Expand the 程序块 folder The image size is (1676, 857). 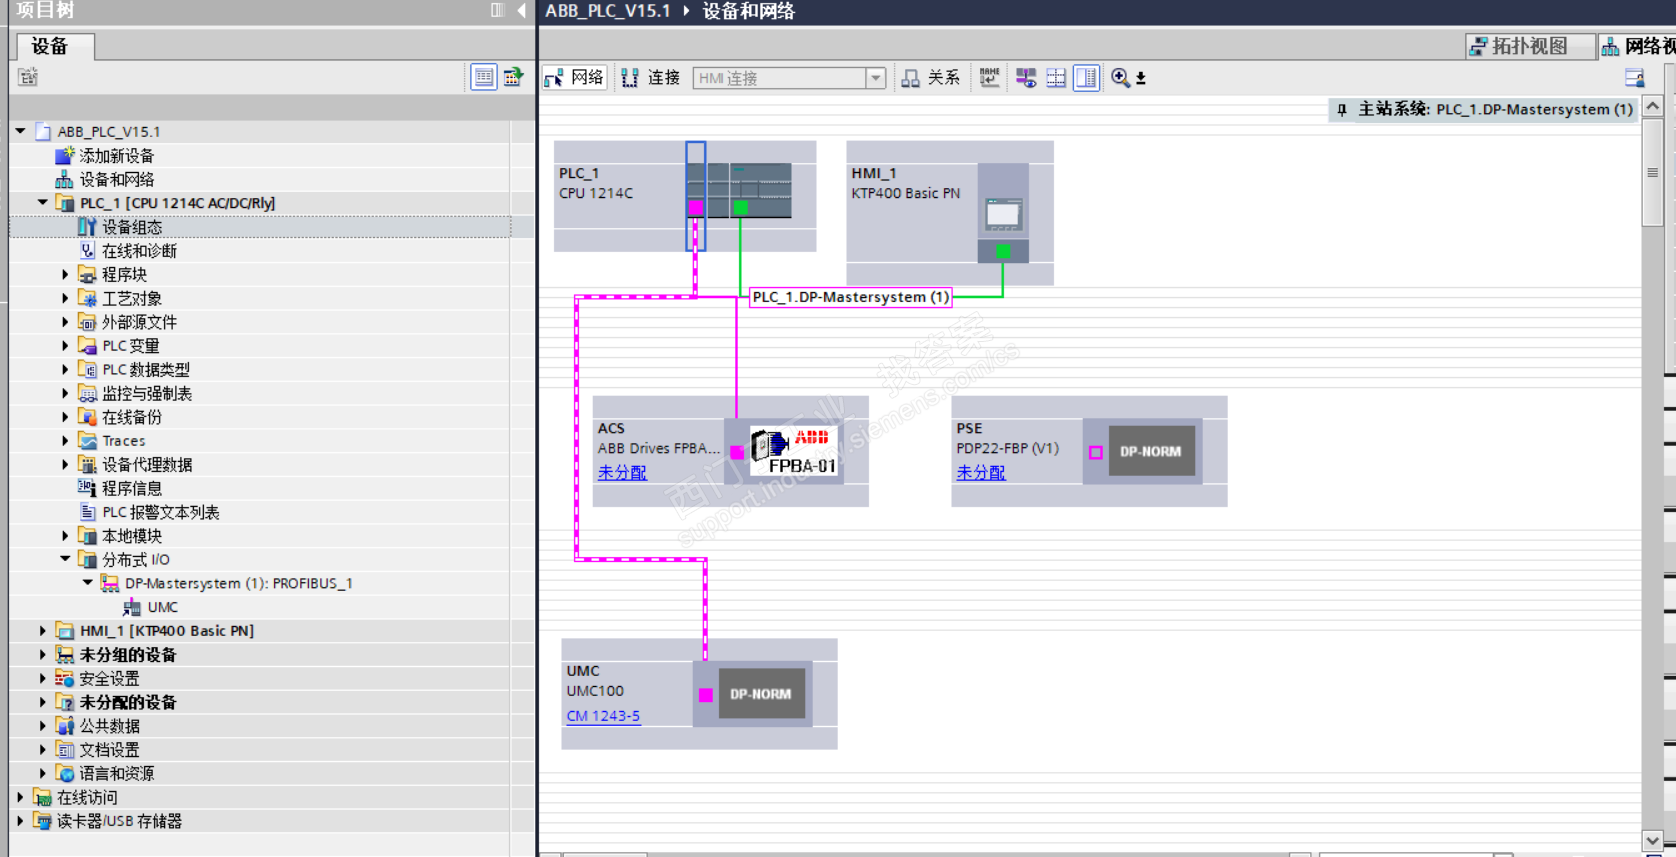click(66, 274)
